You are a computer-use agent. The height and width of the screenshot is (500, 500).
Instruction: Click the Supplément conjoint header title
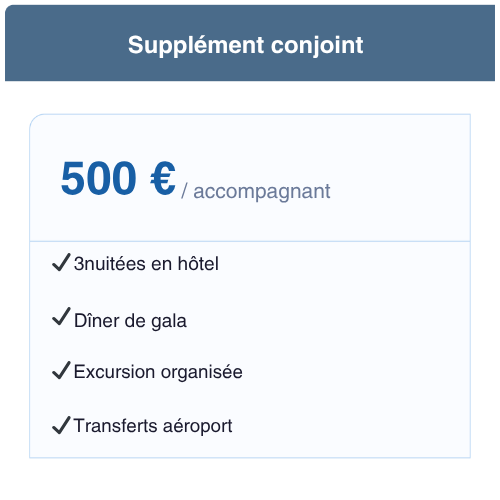(246, 45)
